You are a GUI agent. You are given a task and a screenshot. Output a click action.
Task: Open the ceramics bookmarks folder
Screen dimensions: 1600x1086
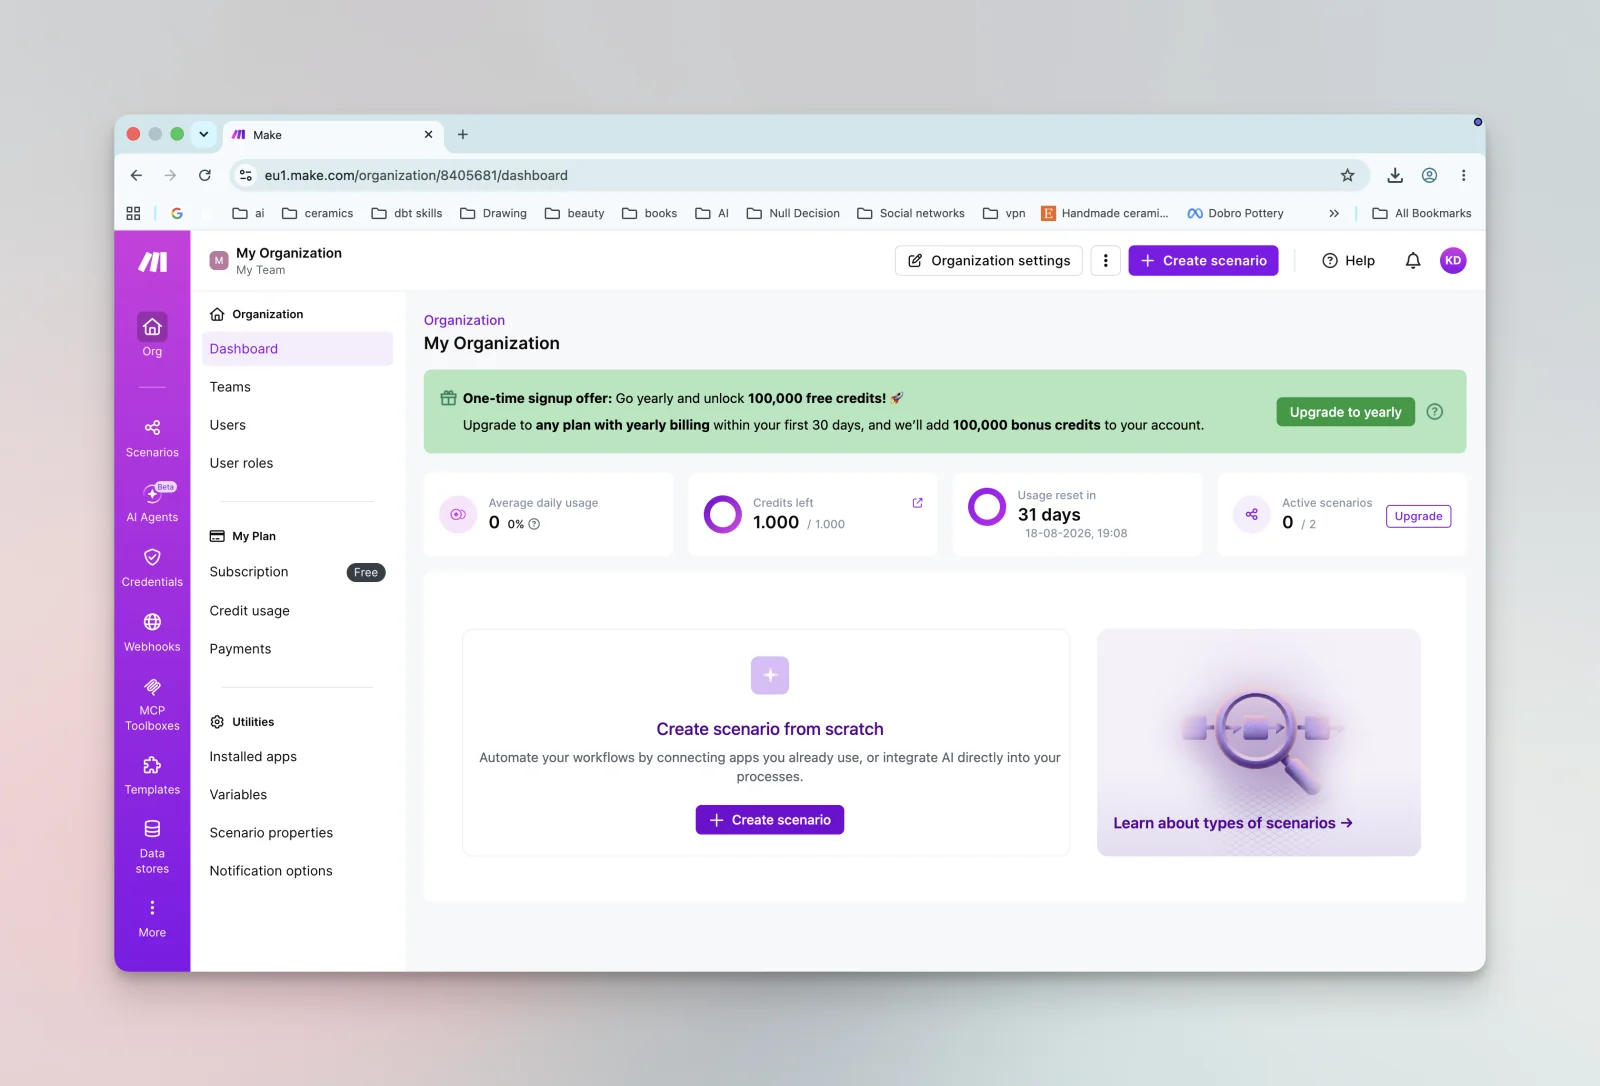click(318, 213)
